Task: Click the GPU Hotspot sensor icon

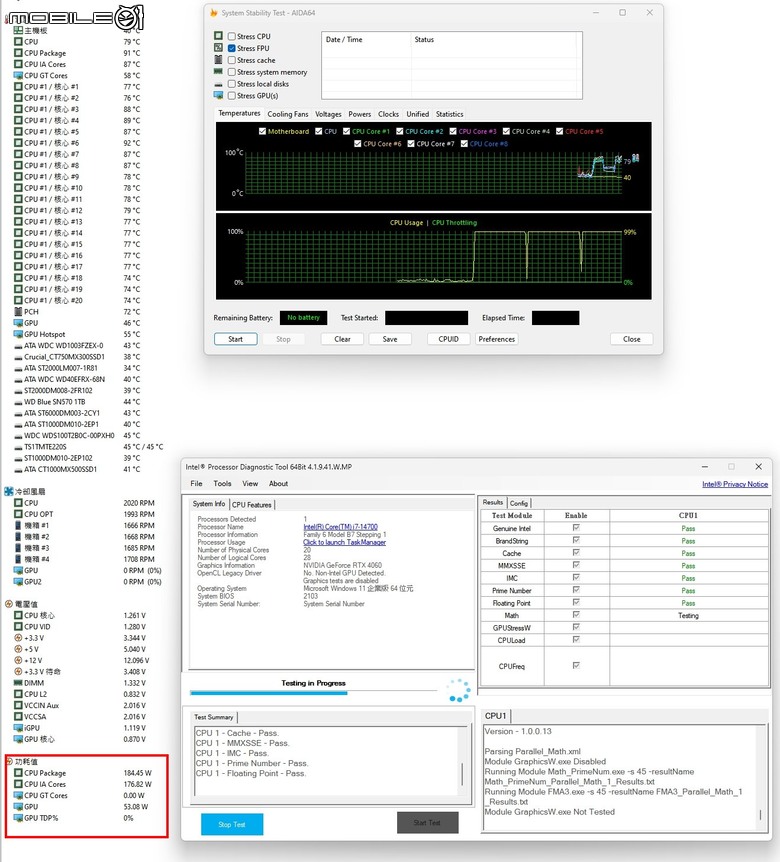Action: tap(18, 334)
